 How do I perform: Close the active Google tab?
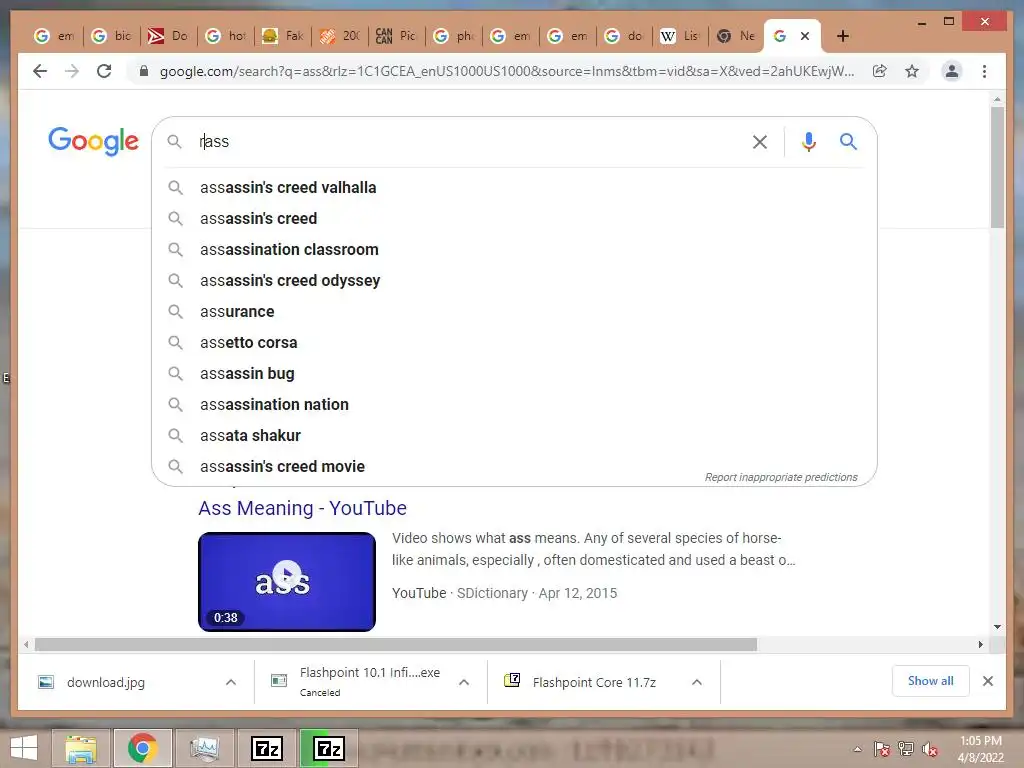pyautogui.click(x=805, y=36)
